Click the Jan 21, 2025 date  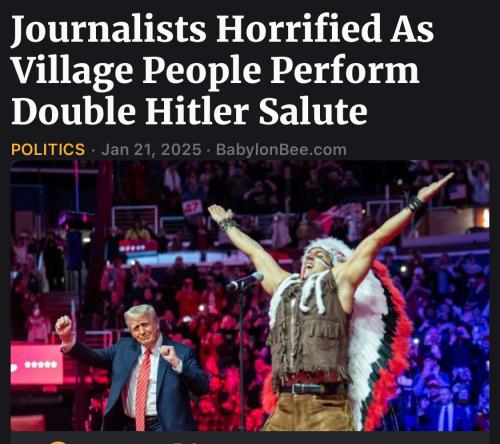click(151, 150)
